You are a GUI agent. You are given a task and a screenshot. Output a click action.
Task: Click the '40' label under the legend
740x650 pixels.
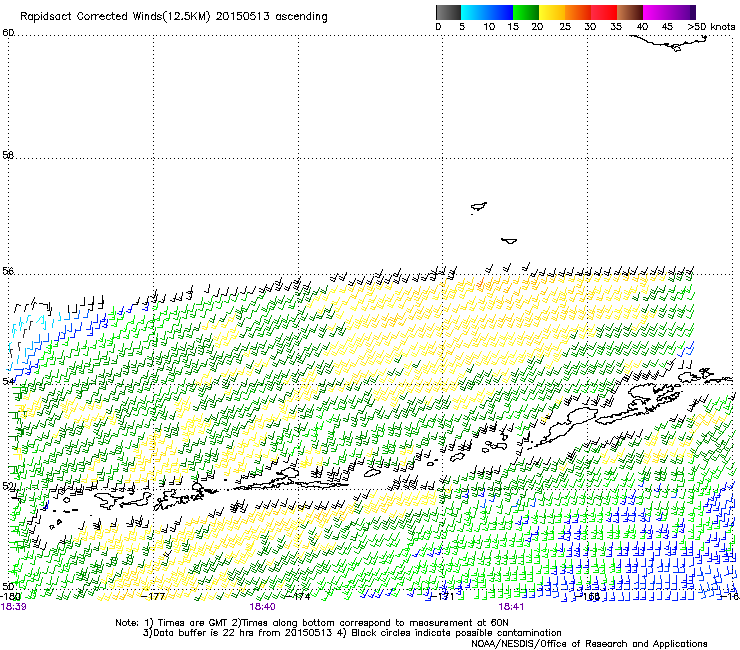click(642, 27)
